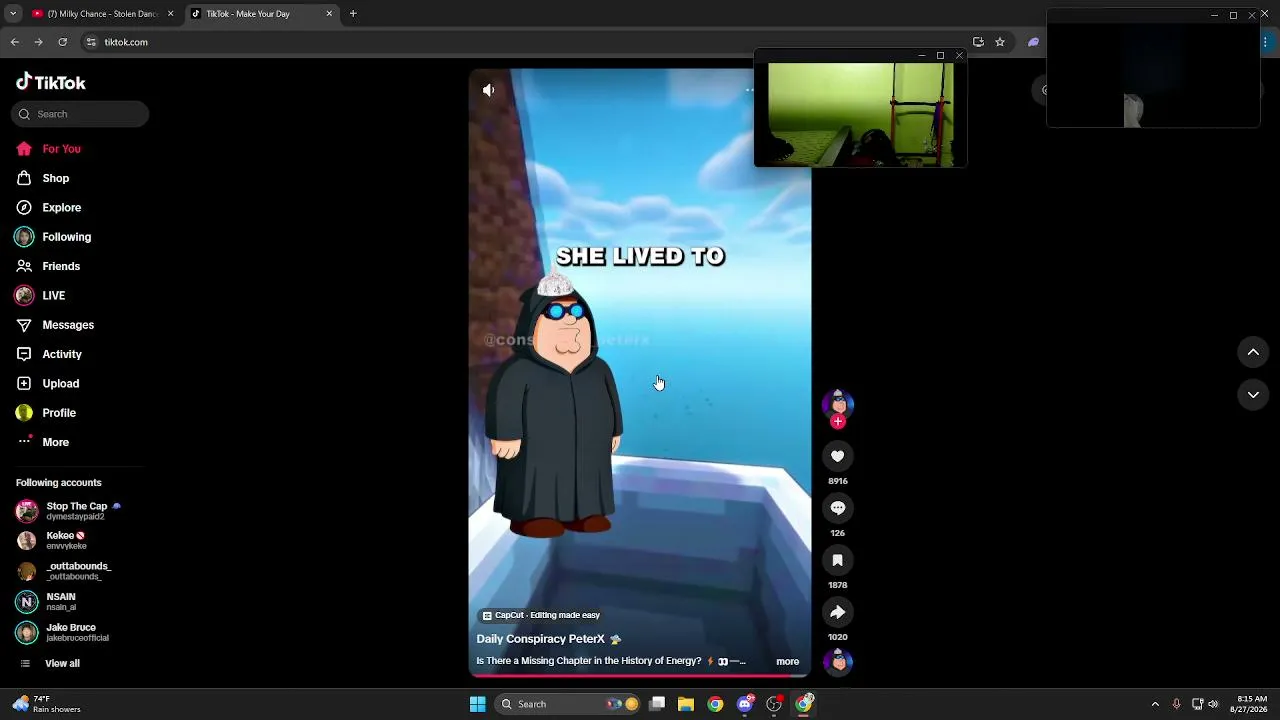
Task: Go to the next video with down chevron
Action: [1253, 395]
